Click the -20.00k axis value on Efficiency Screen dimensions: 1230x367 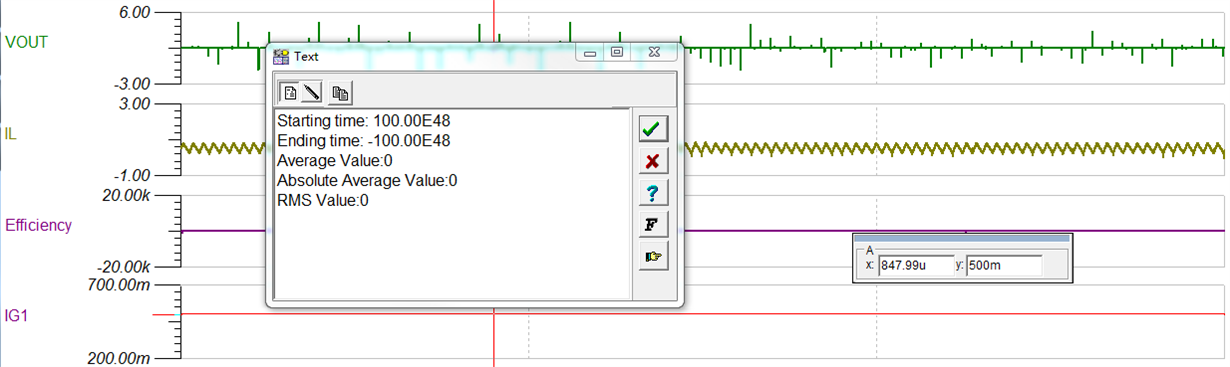pos(124,268)
